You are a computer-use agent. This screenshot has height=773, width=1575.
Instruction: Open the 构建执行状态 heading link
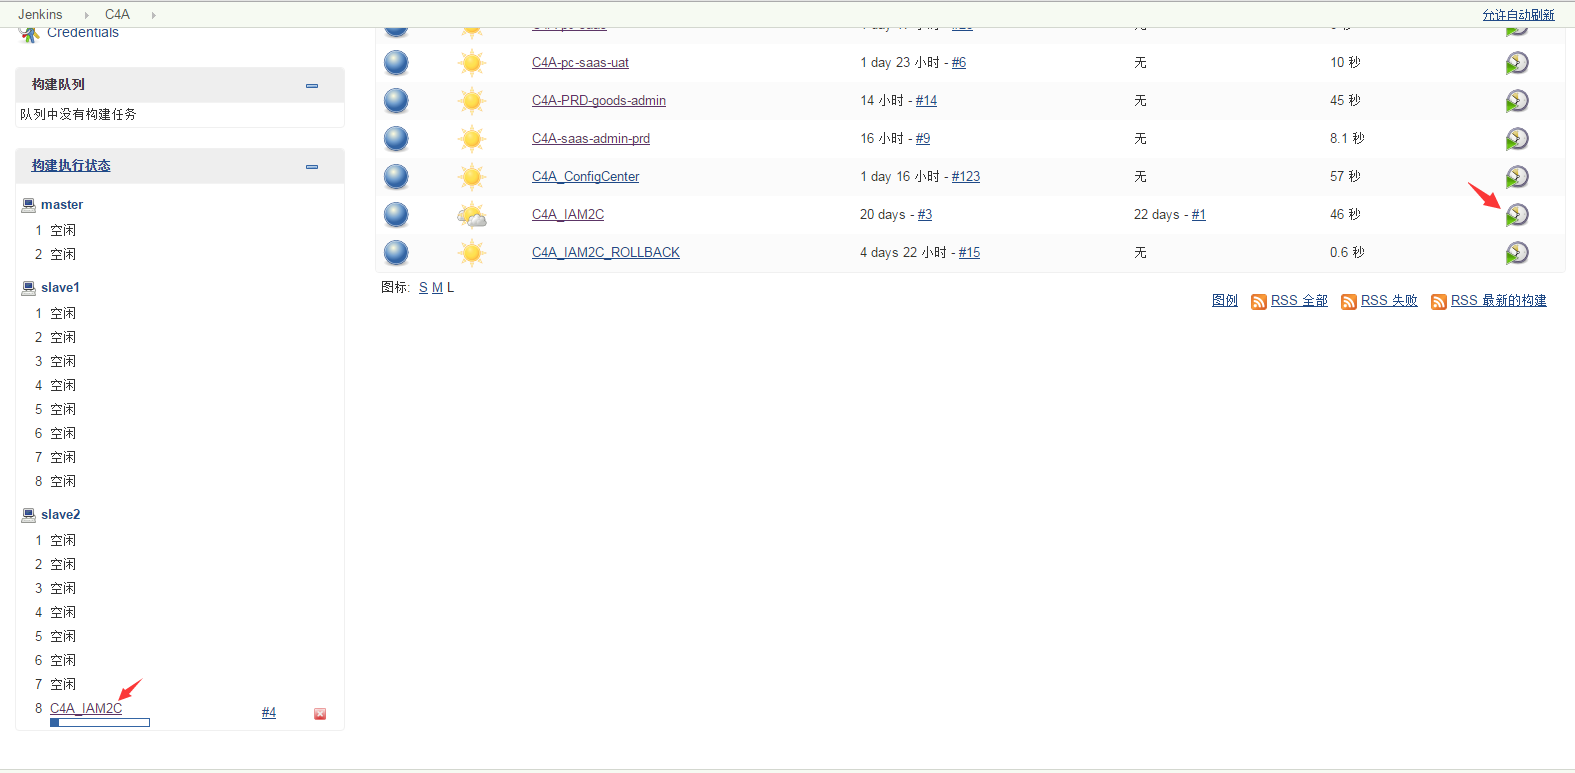point(71,166)
